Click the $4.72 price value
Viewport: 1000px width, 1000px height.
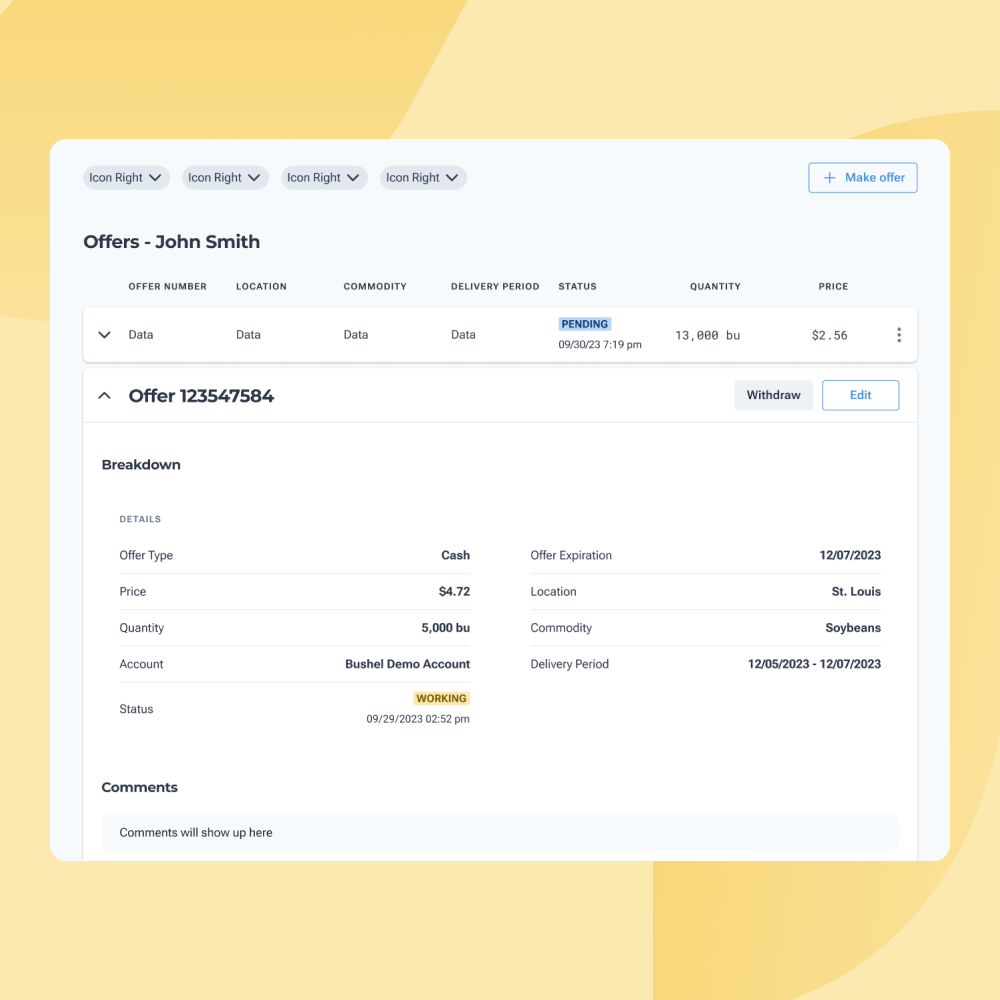pyautogui.click(x=454, y=592)
